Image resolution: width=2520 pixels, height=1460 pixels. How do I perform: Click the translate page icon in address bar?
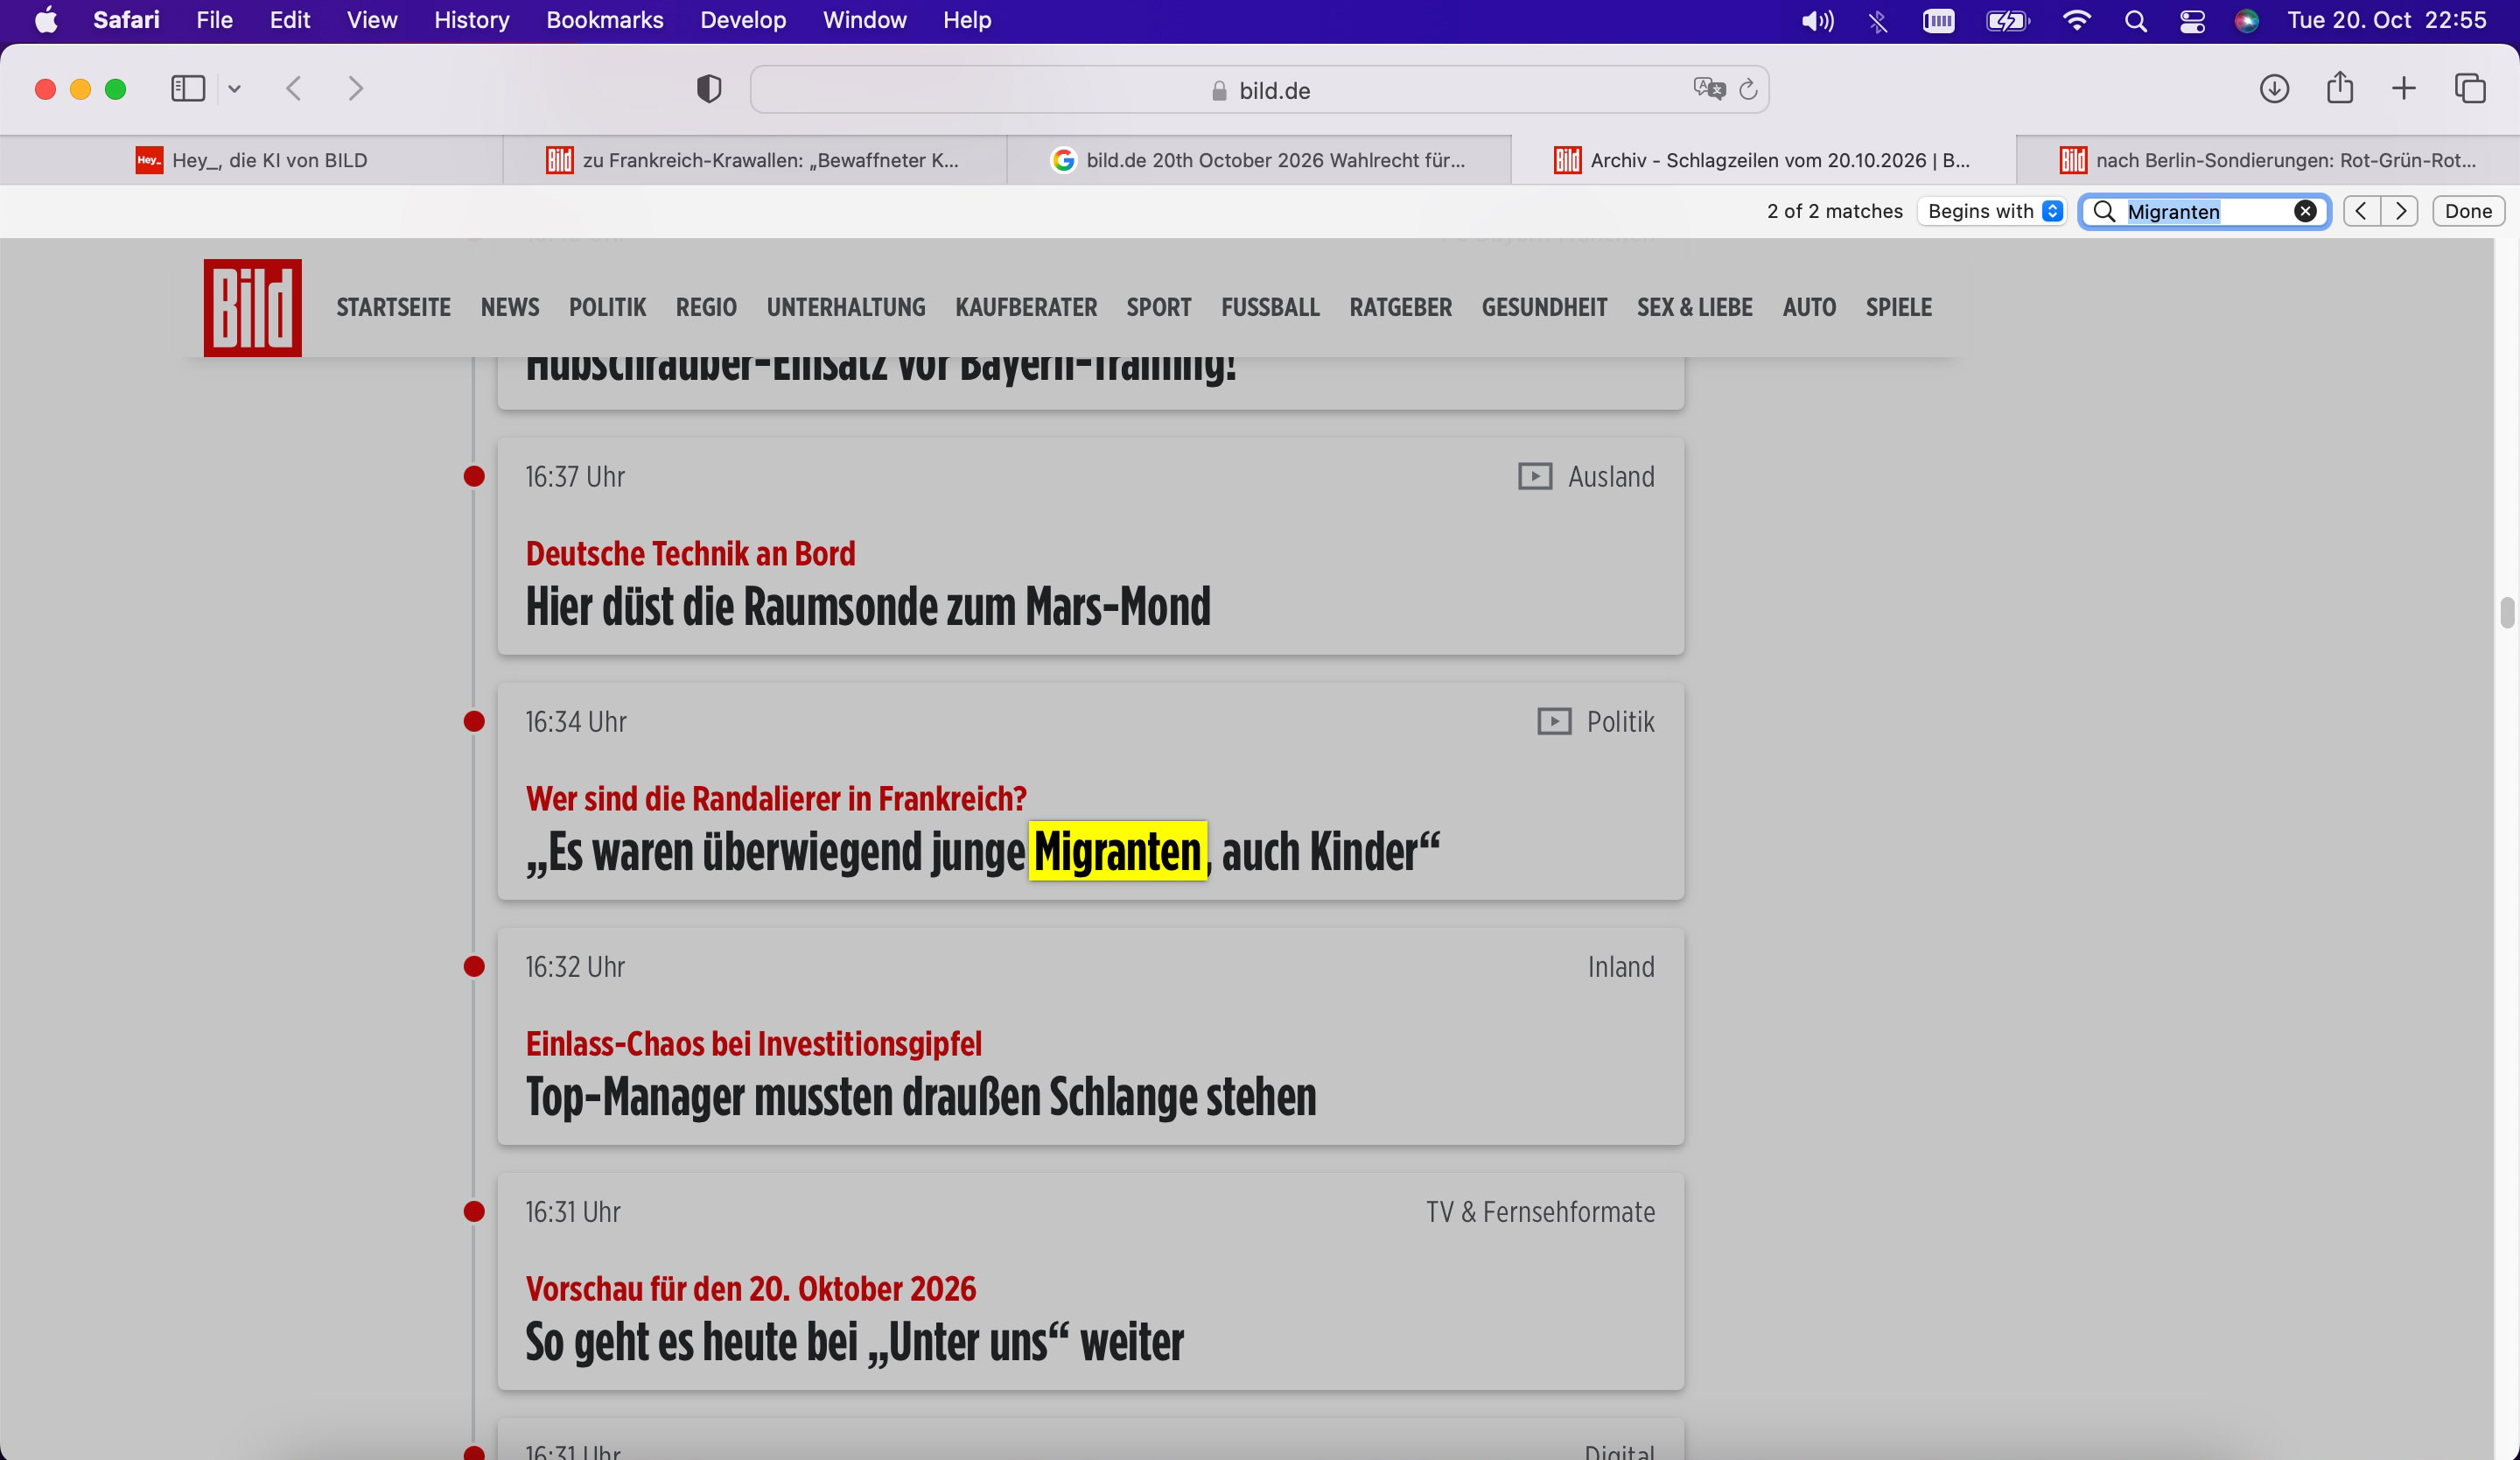1709,89
